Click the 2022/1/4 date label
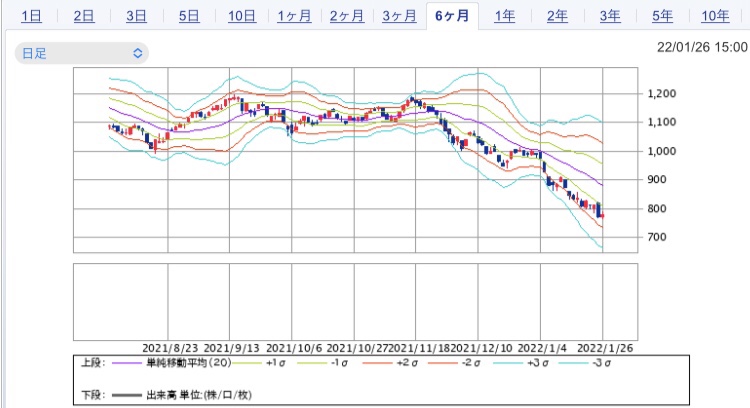Image resolution: width=750 pixels, height=408 pixels. [x=542, y=348]
